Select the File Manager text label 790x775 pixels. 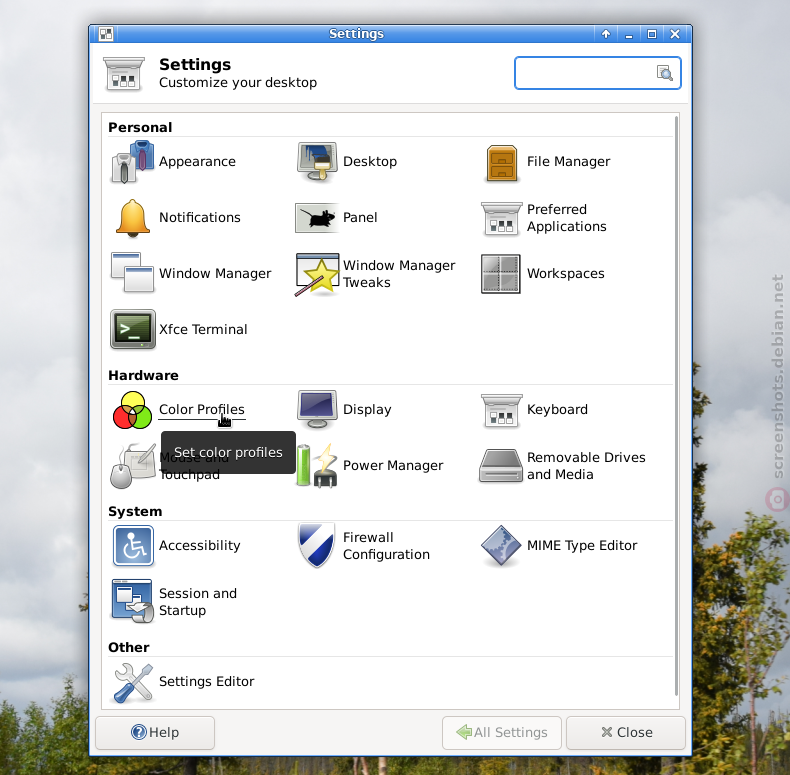click(x=568, y=161)
